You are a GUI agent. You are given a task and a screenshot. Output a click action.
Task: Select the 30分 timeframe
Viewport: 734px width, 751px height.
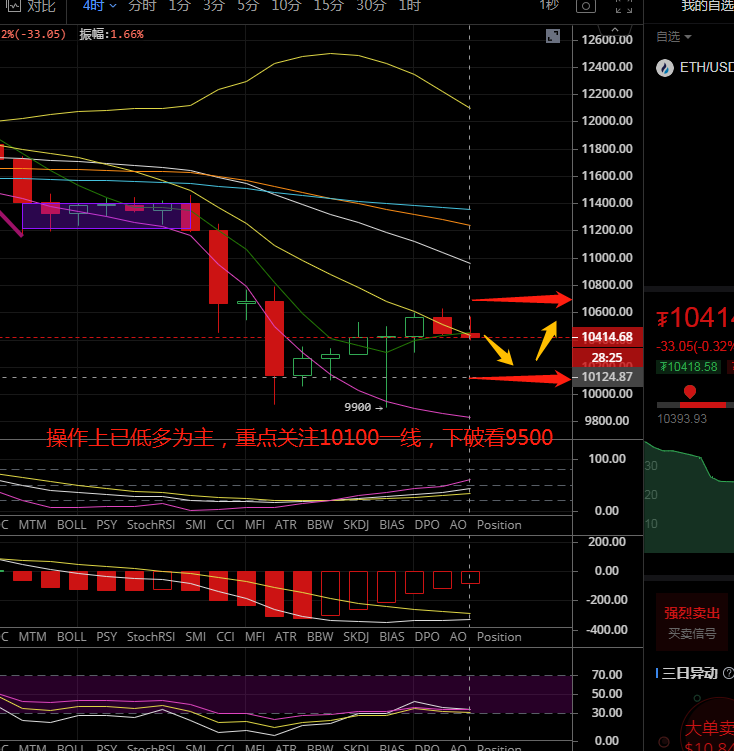click(x=371, y=6)
